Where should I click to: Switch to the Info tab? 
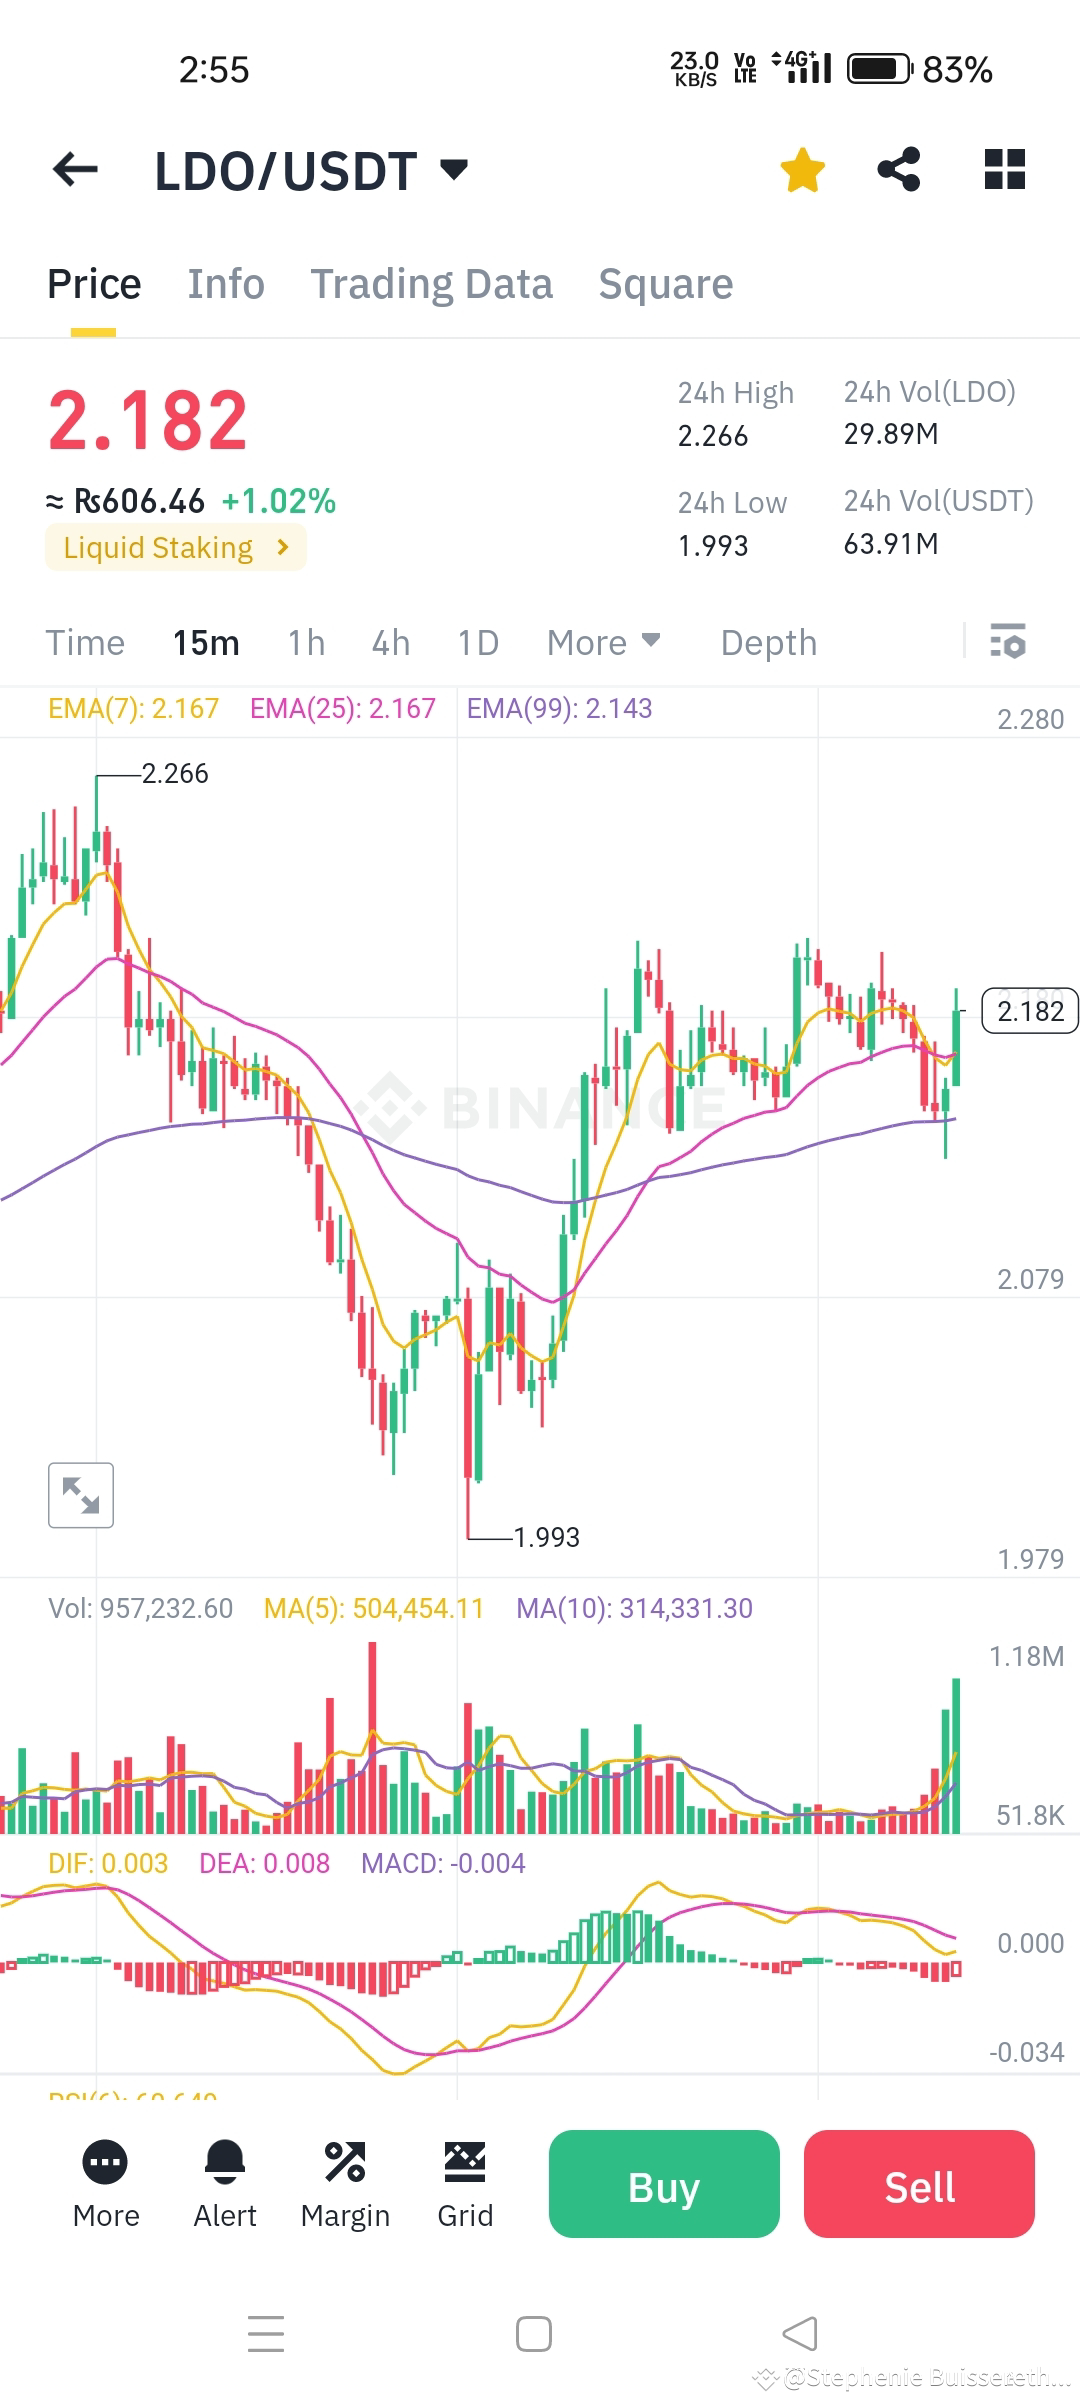[225, 283]
